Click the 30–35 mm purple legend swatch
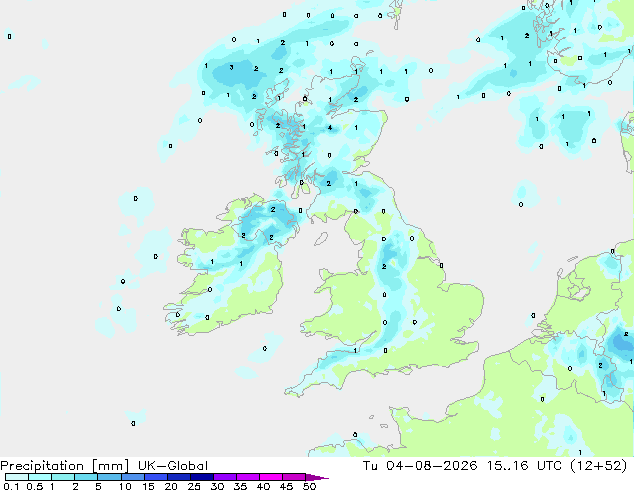The height and width of the screenshot is (490, 634). coord(225,477)
